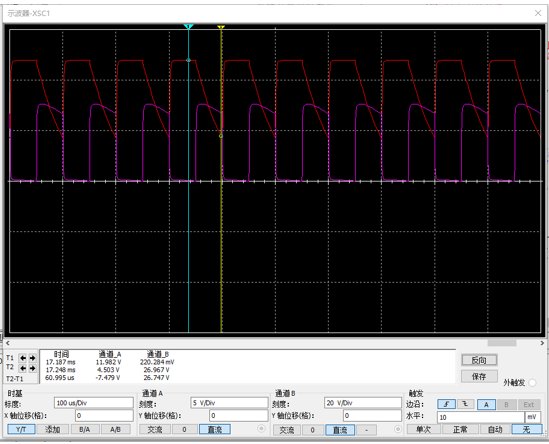Set channel B coupling to 交流 (AC)
This screenshot has height=444, width=549.
click(287, 430)
